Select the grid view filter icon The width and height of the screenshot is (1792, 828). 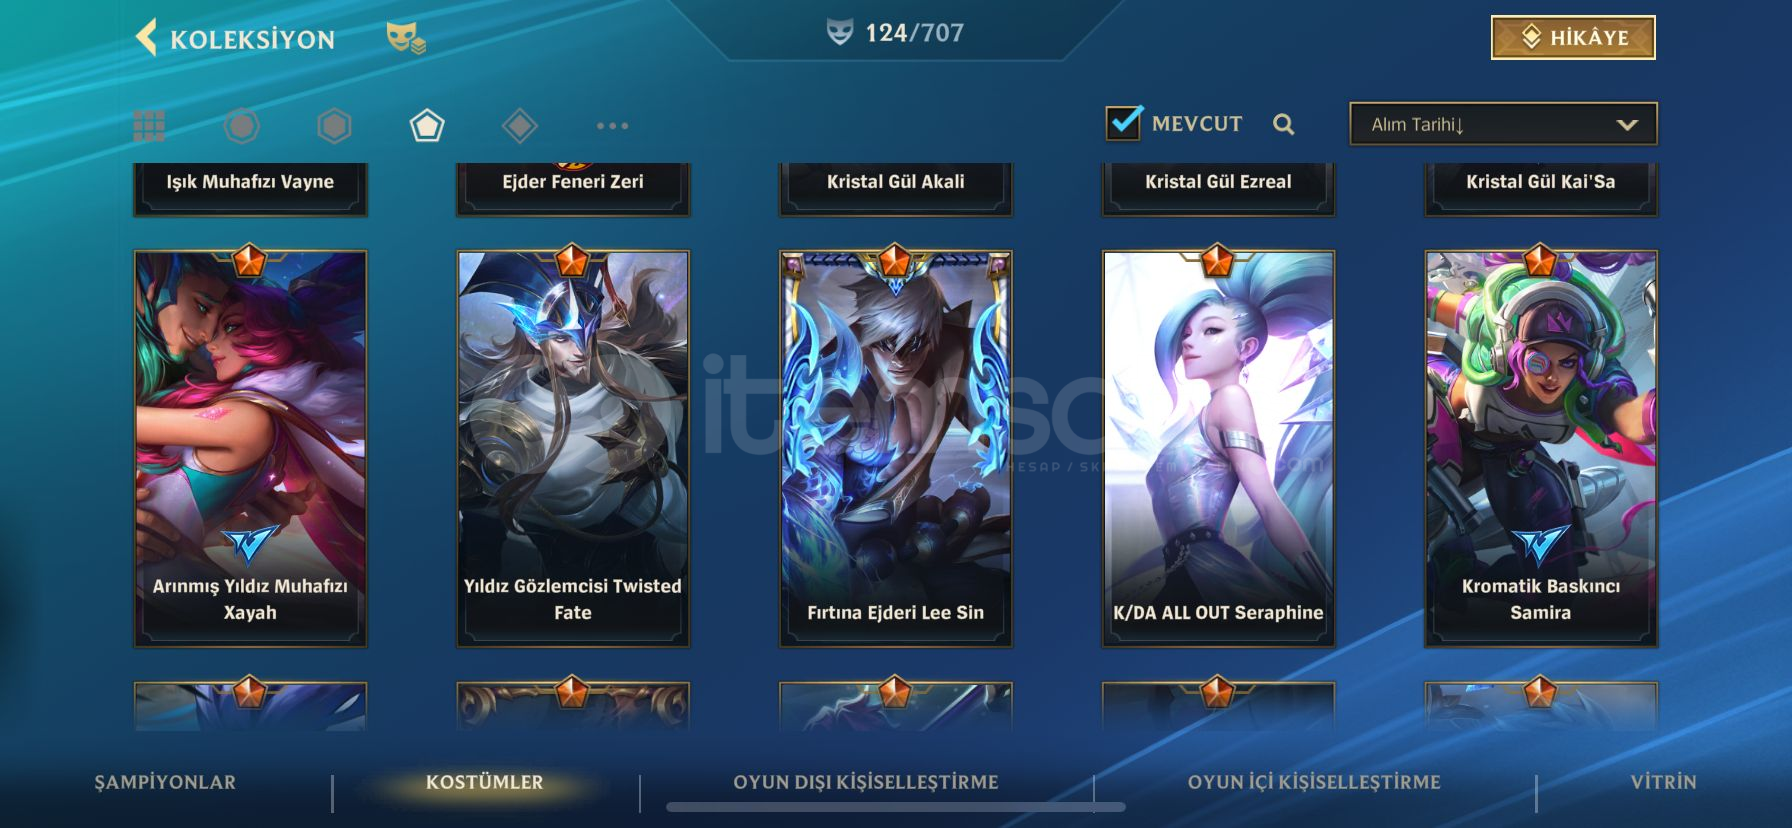tap(149, 126)
